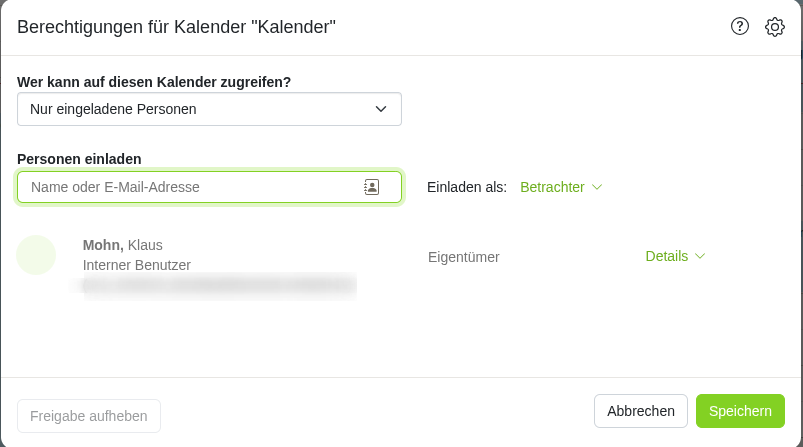Select Klaus Mohn's round avatar
Viewport: 803px width, 447px height.
click(36, 255)
